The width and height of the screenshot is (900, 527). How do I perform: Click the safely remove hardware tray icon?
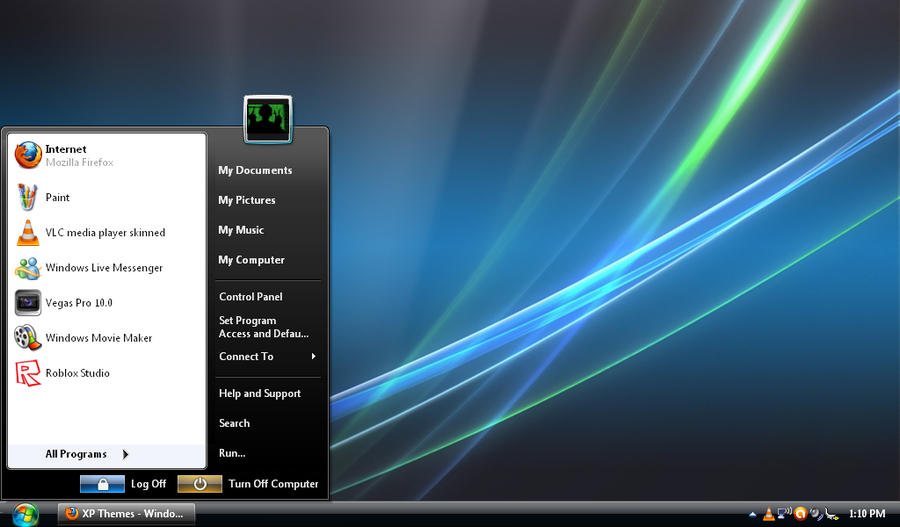[x=831, y=514]
